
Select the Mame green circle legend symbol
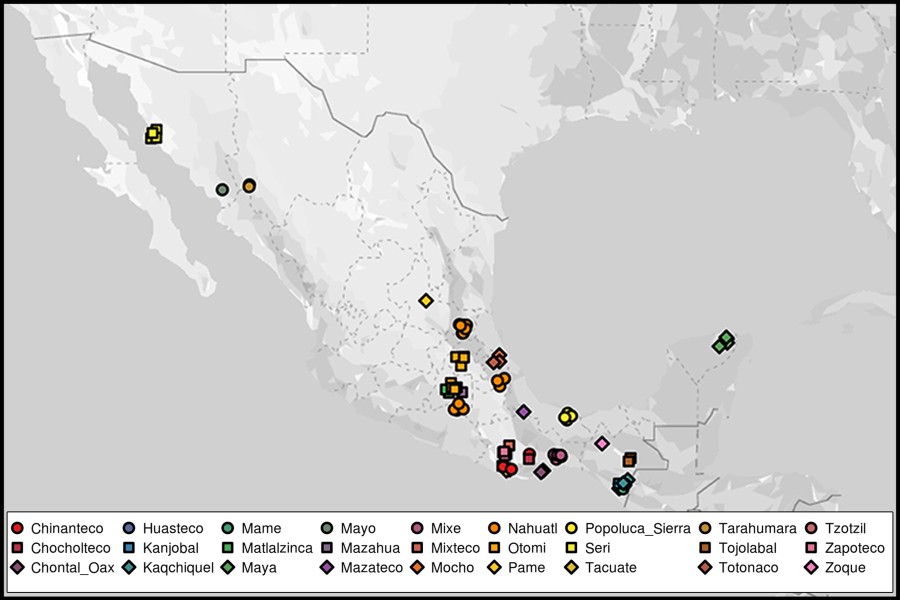(x=228, y=528)
